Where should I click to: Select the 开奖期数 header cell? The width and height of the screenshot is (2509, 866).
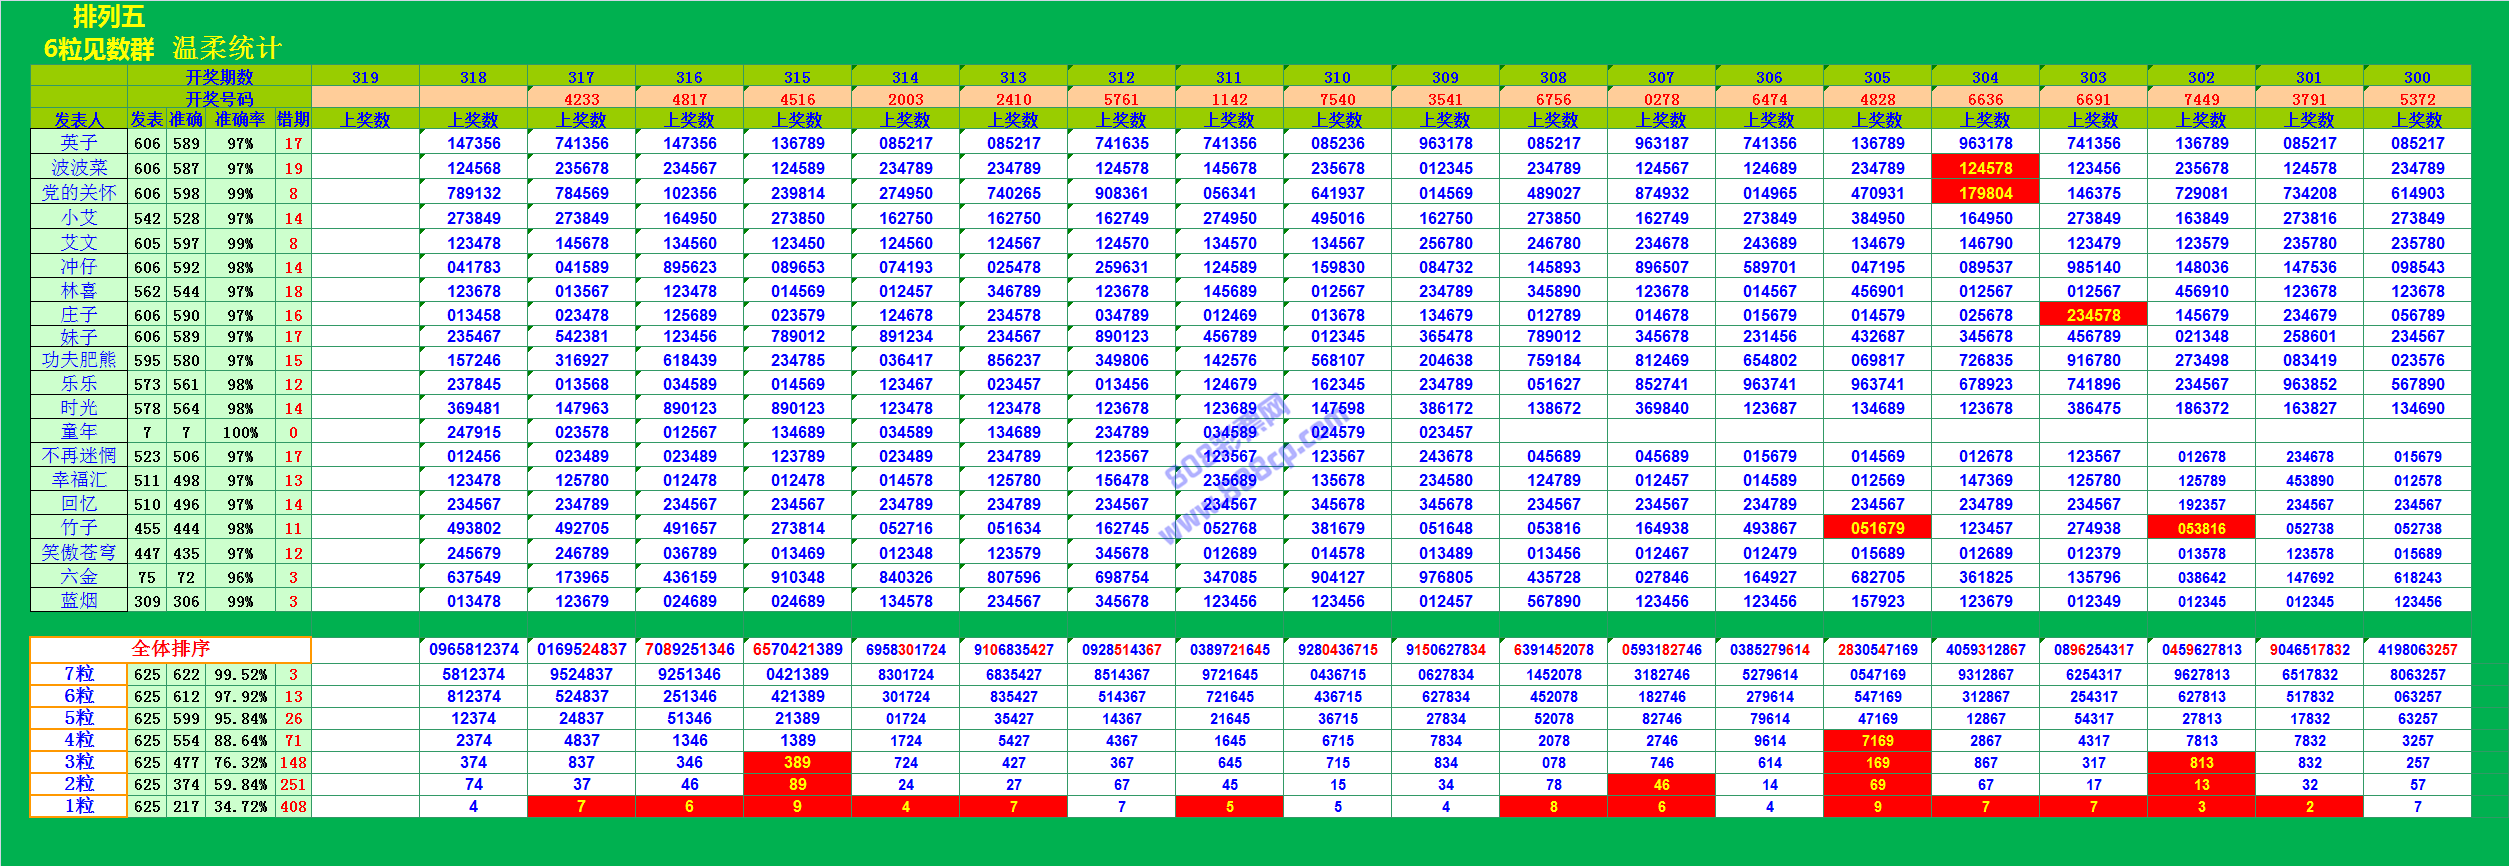point(219,77)
